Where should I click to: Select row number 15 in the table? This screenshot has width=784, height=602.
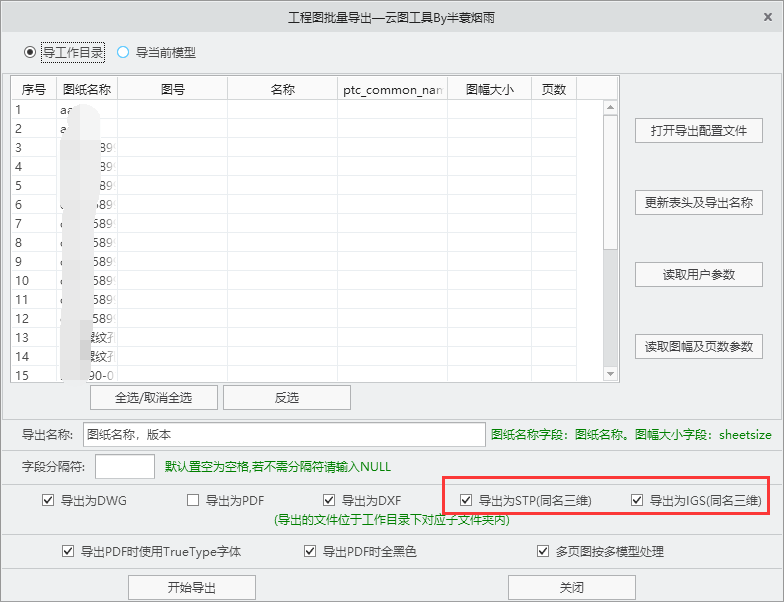[x=294, y=374]
